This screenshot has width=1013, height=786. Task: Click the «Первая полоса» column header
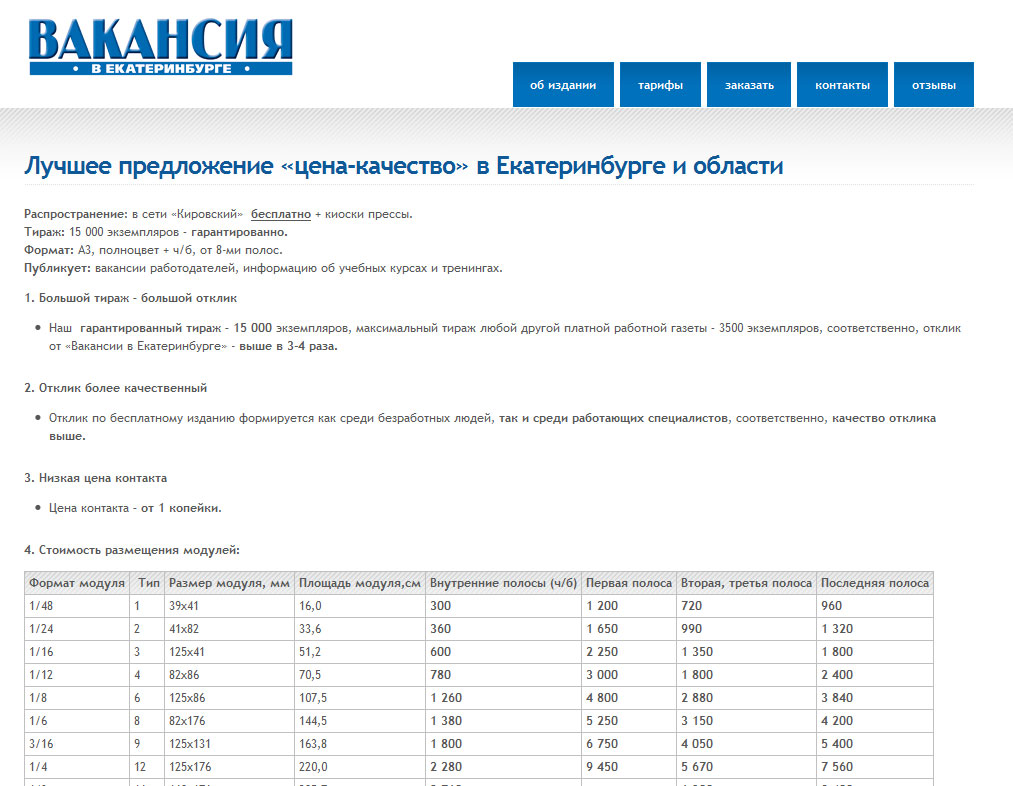(629, 583)
